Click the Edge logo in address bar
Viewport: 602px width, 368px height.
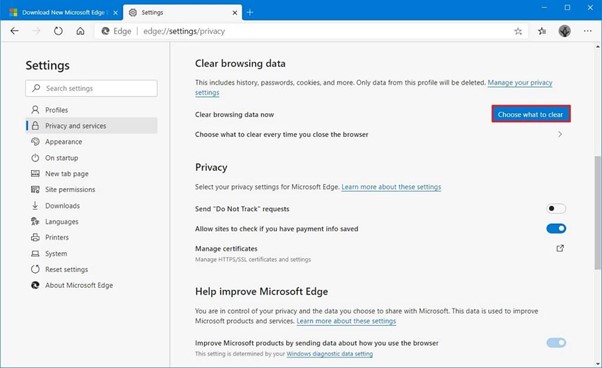coord(105,31)
